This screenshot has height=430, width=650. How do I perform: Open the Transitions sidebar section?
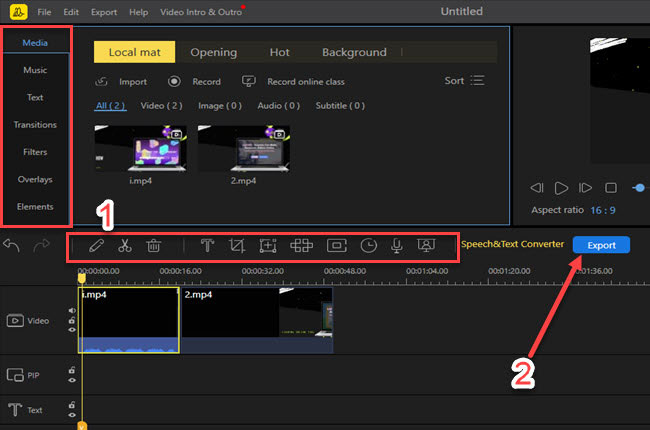pyautogui.click(x=35, y=125)
